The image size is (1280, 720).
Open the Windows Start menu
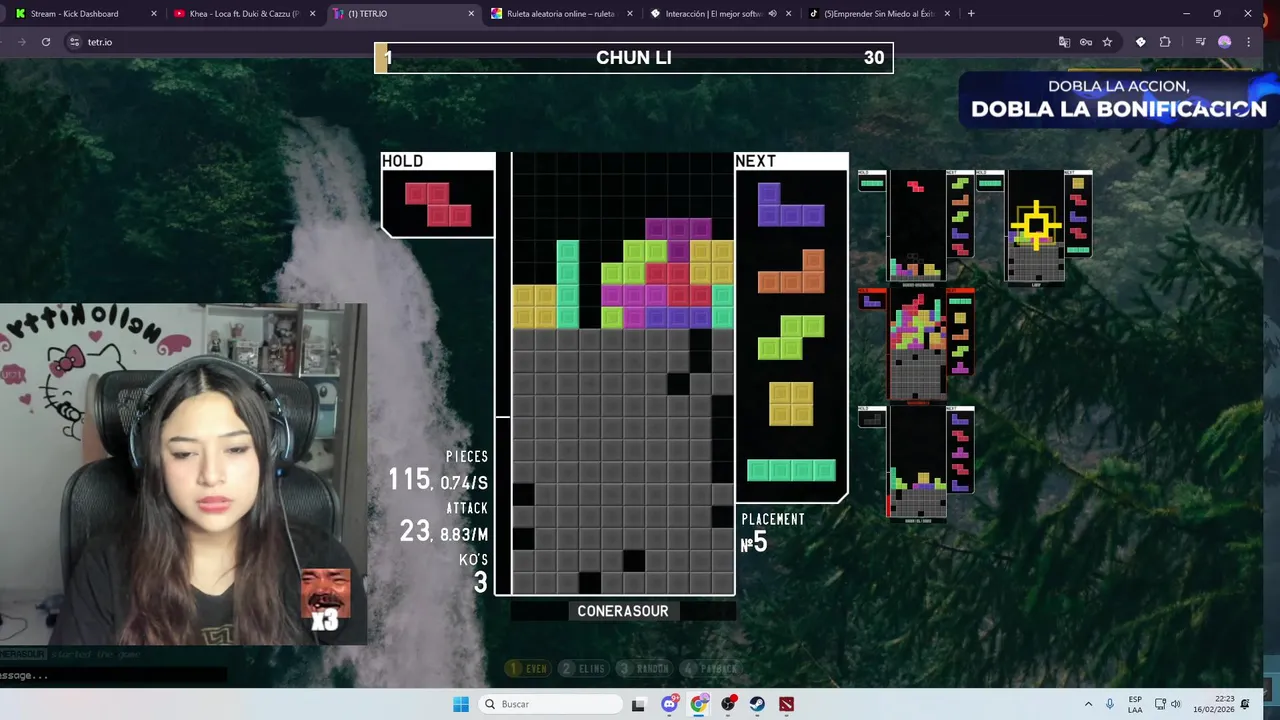(x=461, y=704)
